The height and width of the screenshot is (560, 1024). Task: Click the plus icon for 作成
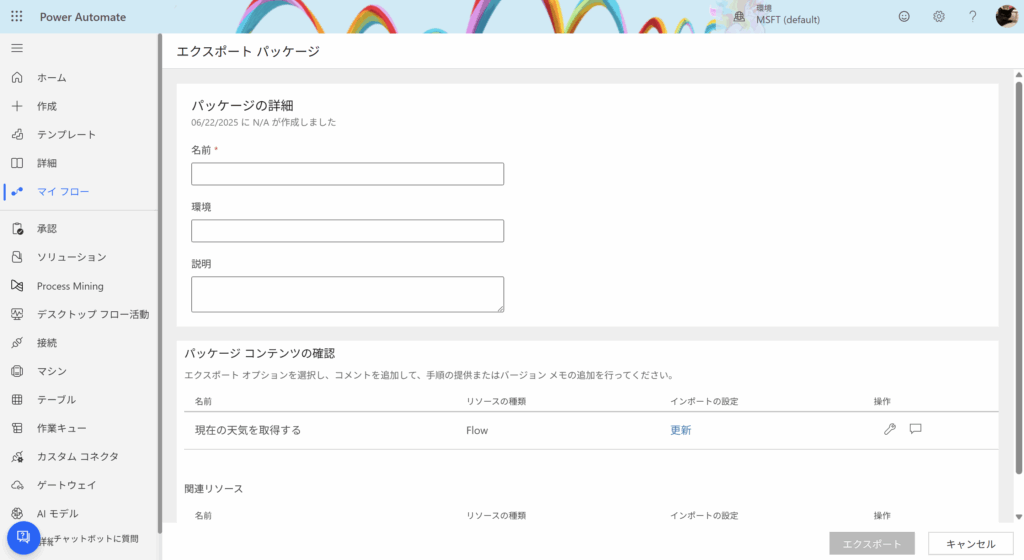(17, 106)
